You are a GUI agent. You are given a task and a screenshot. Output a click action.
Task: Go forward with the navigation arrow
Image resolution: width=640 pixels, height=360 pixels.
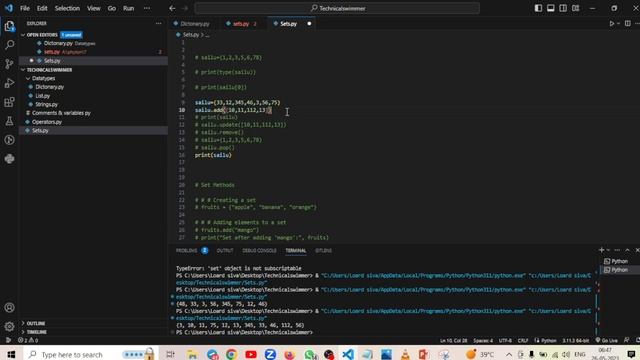point(185,8)
